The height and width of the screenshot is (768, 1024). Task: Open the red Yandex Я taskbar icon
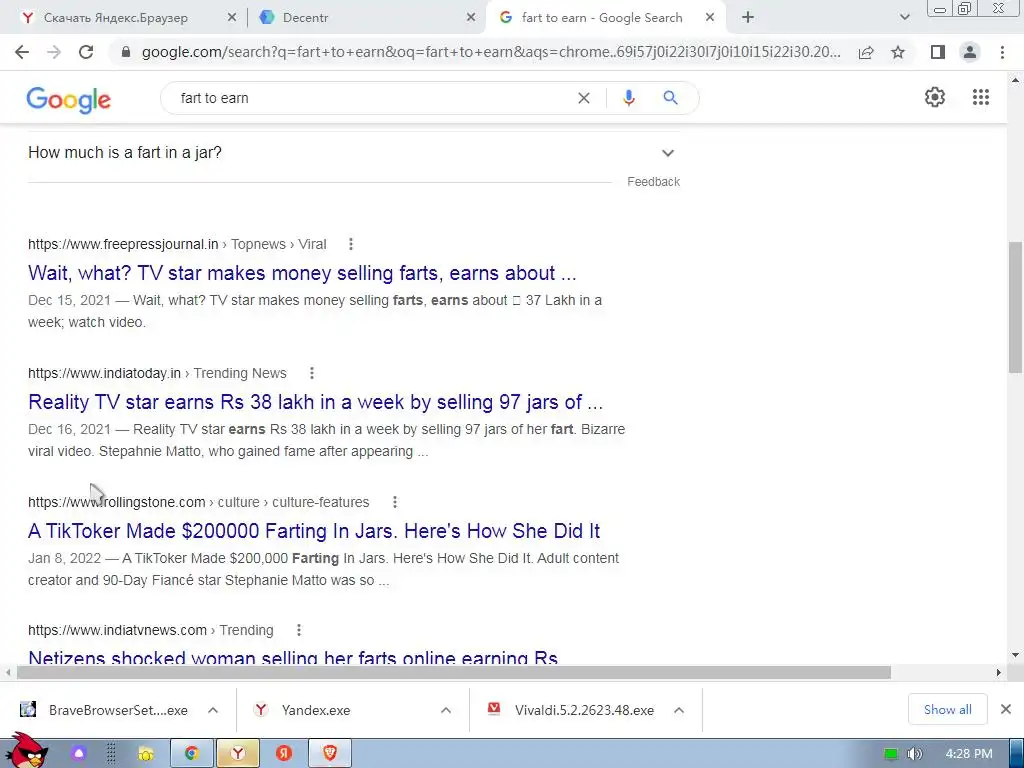click(x=283, y=754)
